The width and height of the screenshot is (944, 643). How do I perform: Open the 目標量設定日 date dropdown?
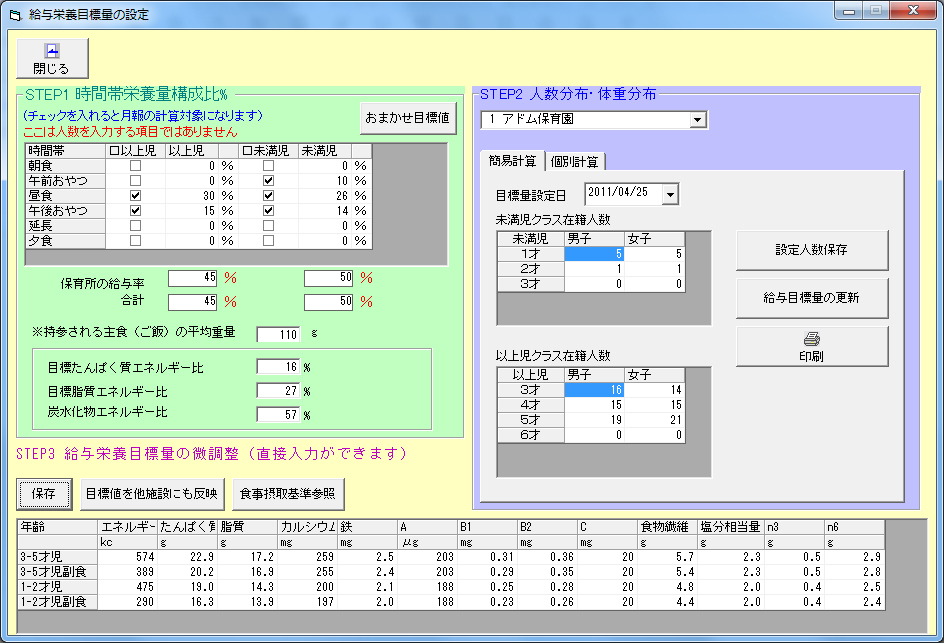(670, 194)
